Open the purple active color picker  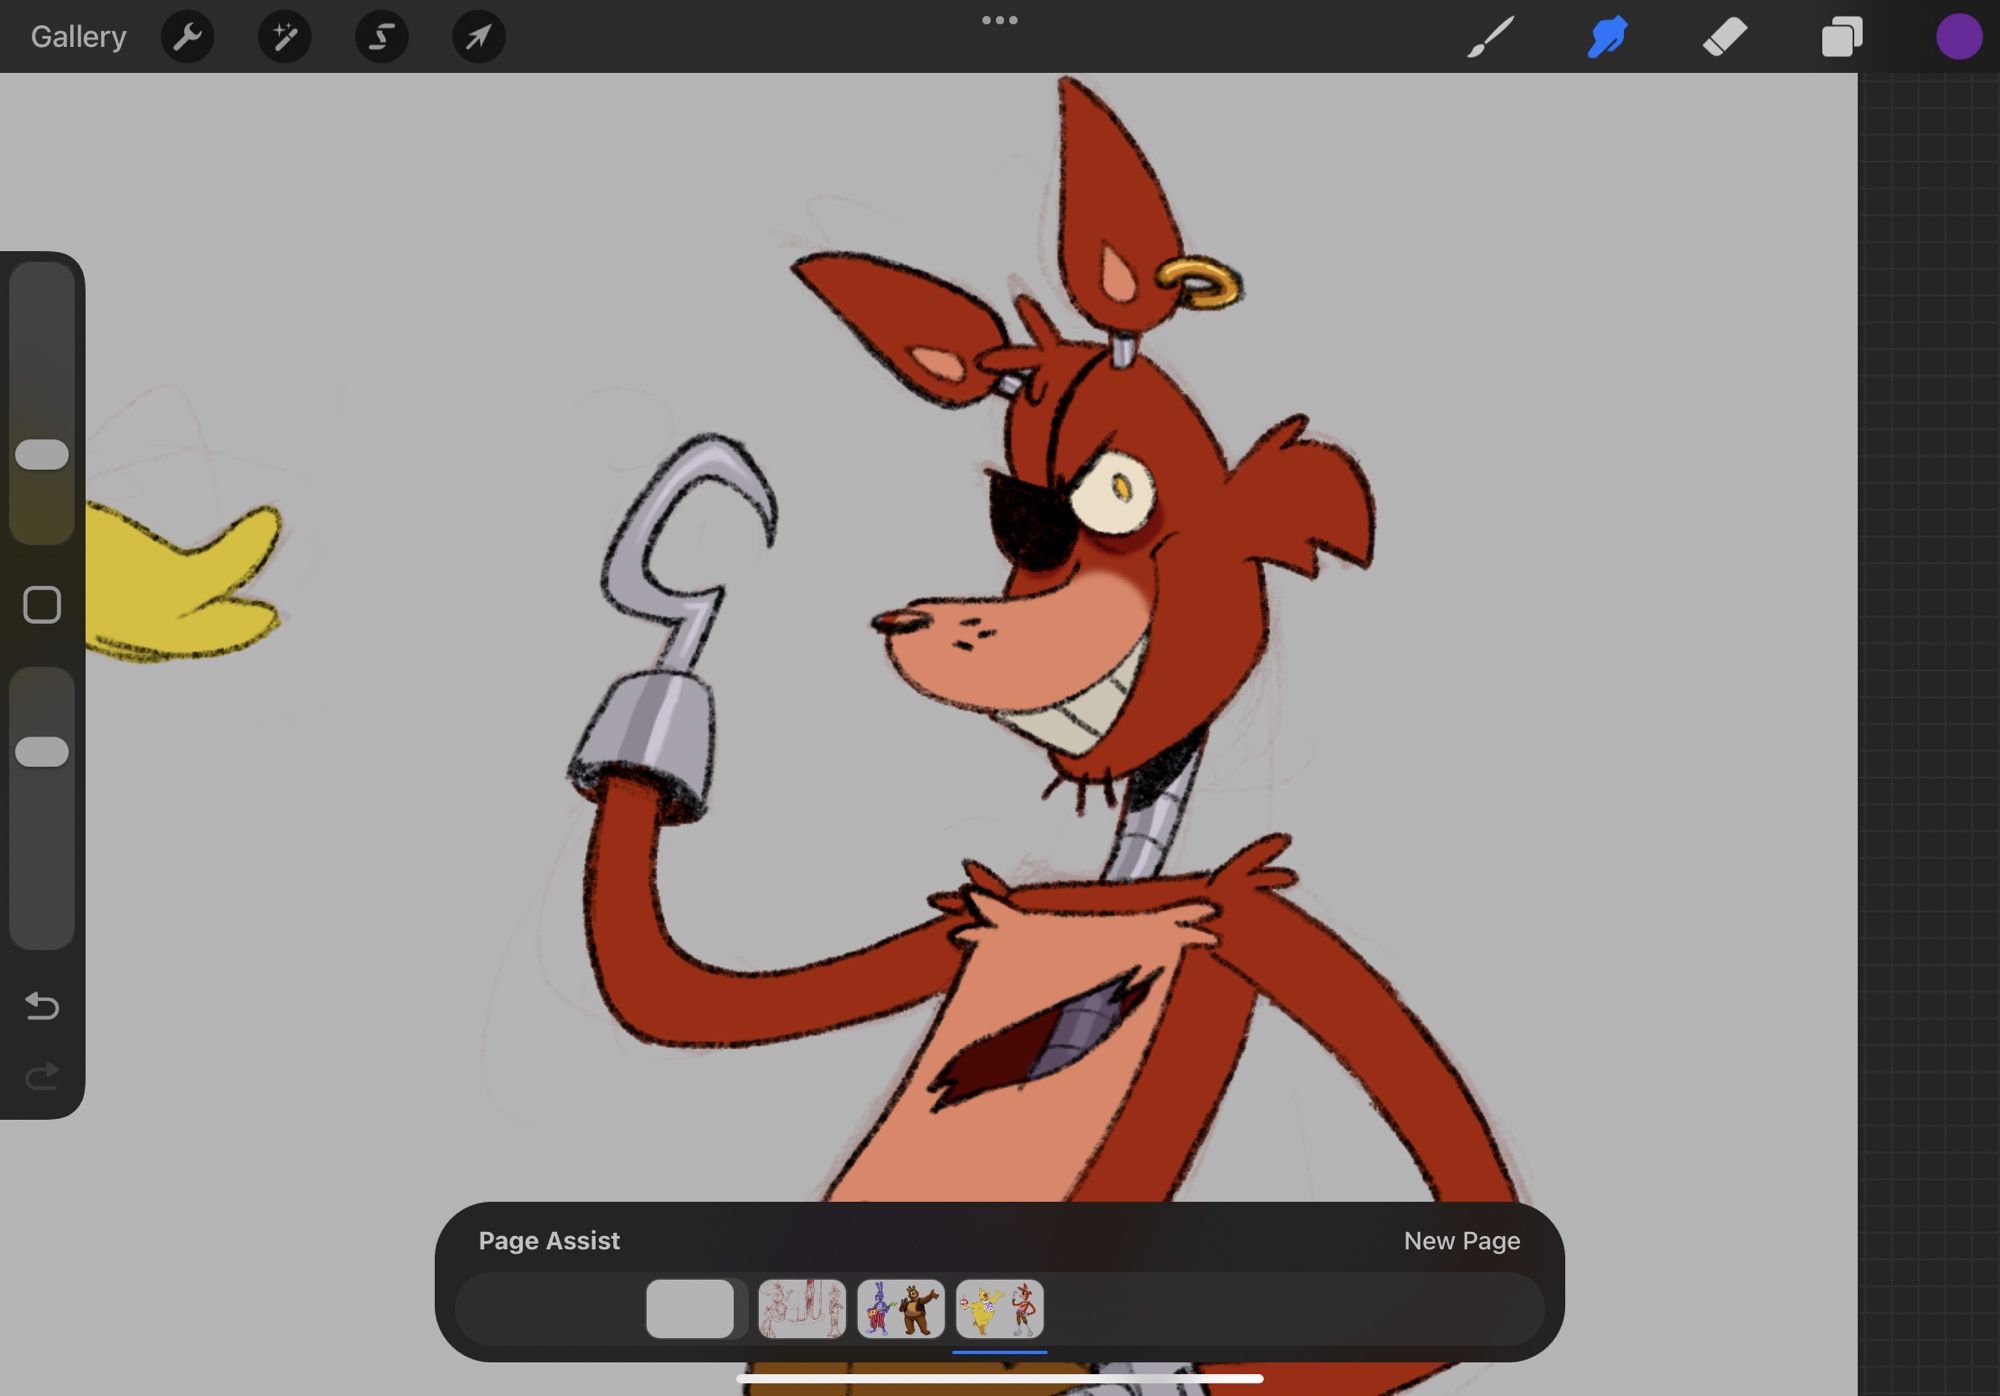1958,37
